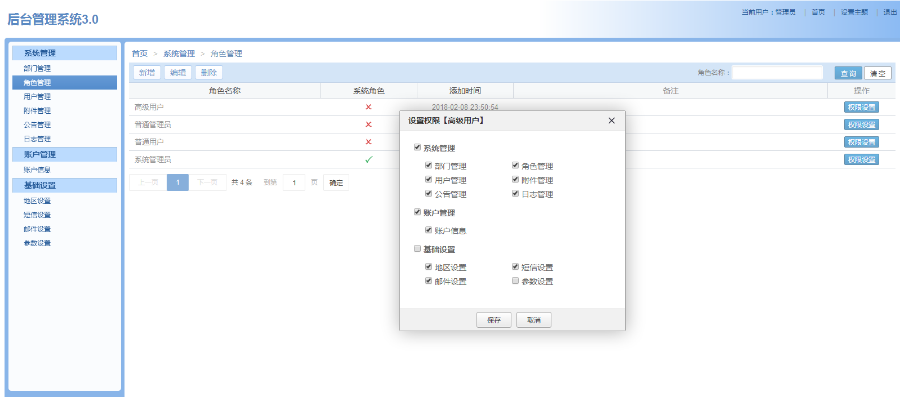The height and width of the screenshot is (397, 900).
Task: Click the 系统管理员 role name cell
Action: (x=224, y=159)
